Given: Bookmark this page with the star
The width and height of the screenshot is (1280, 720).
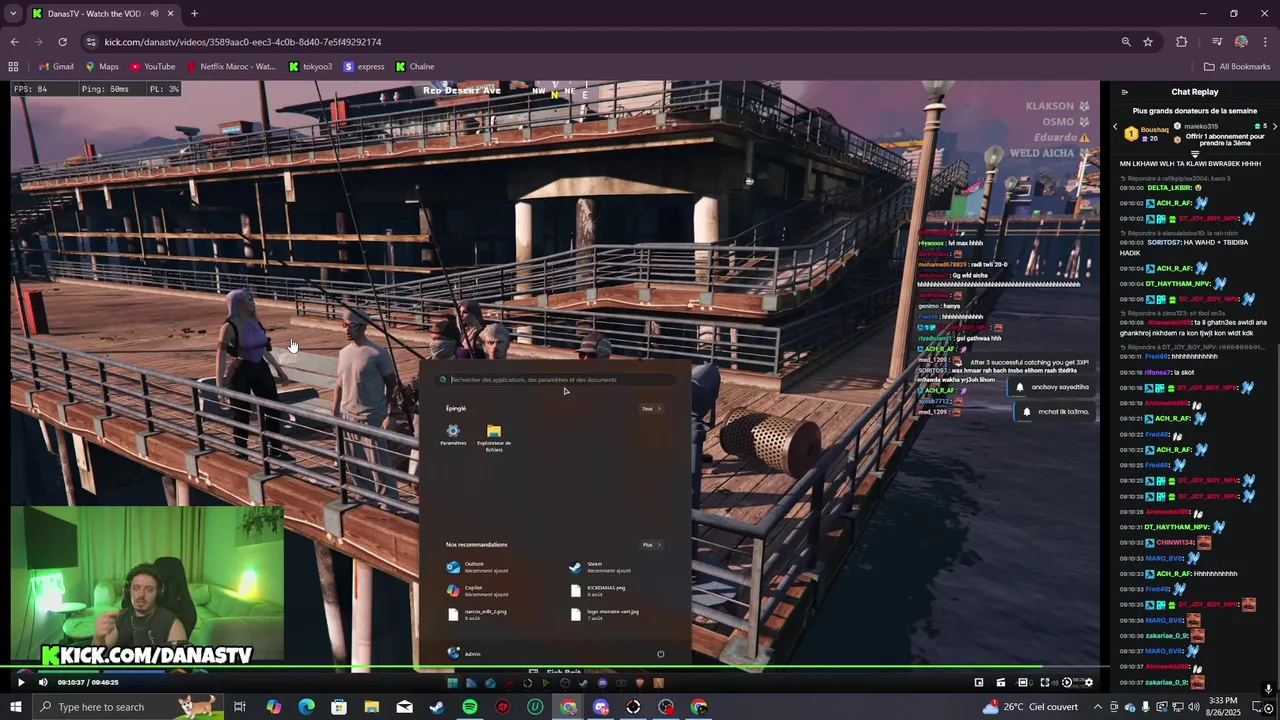Looking at the screenshot, I should 1148,42.
